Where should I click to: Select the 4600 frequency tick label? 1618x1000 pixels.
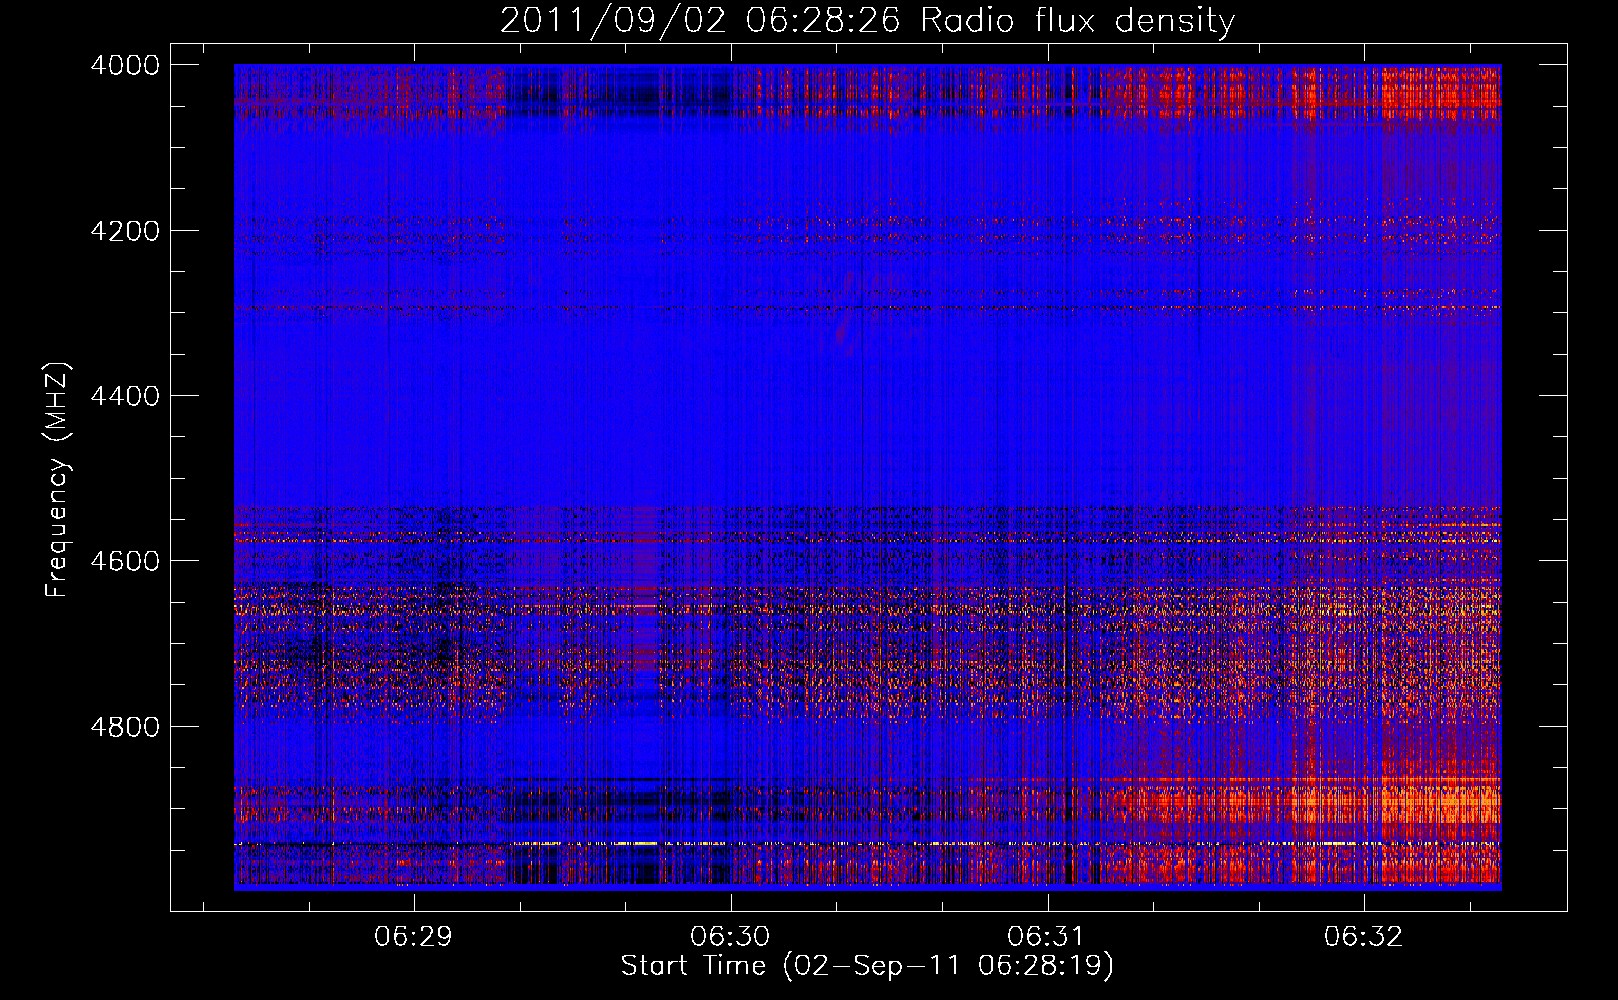pos(125,561)
